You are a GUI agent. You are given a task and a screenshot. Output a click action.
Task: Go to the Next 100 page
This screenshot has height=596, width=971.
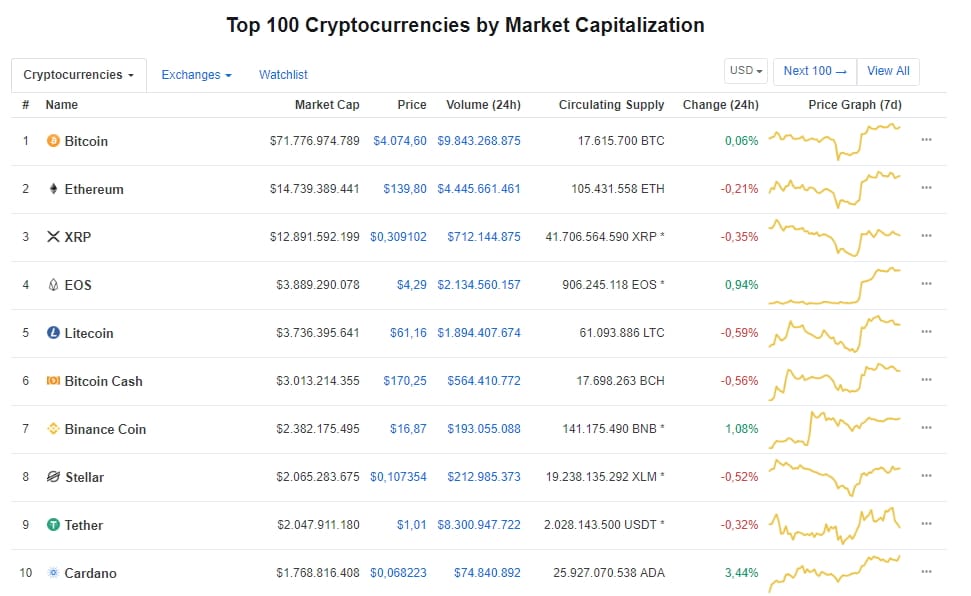pos(814,71)
